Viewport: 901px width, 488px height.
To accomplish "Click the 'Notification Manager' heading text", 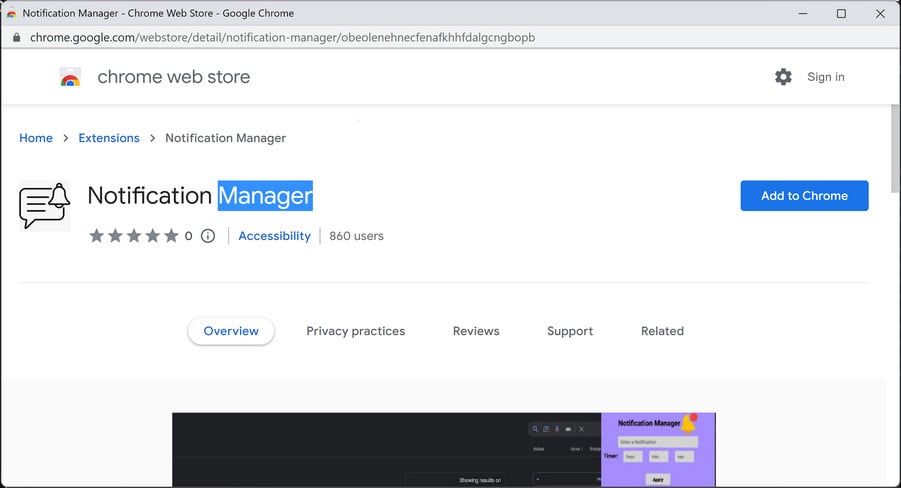I will pyautogui.click(x=200, y=195).
